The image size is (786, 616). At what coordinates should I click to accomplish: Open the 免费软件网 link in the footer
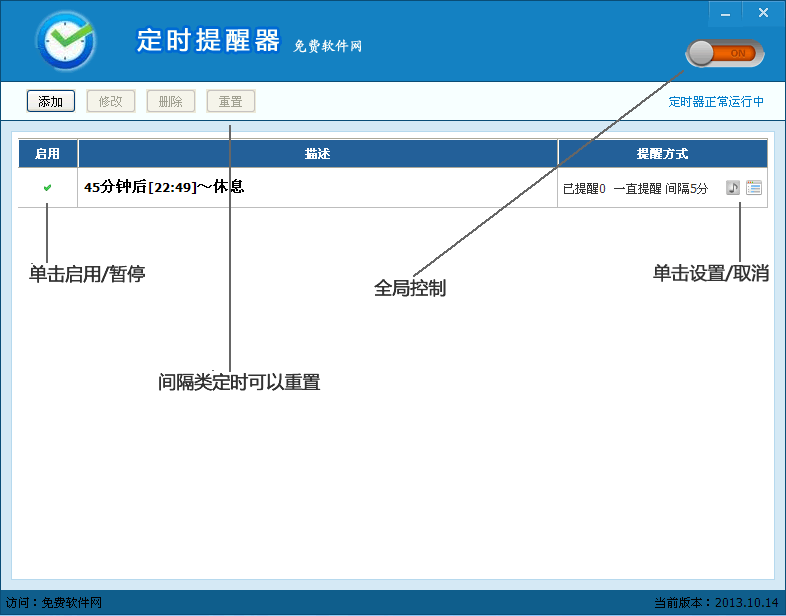pos(72,603)
